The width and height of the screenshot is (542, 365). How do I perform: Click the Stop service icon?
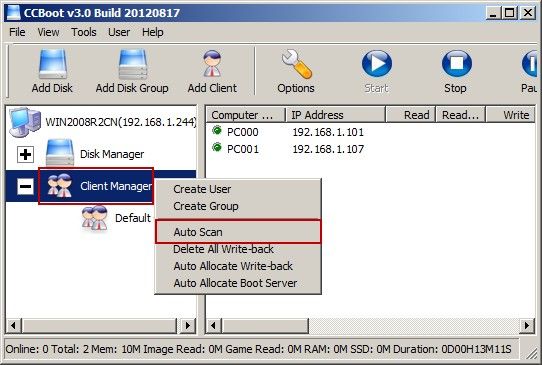tap(456, 64)
